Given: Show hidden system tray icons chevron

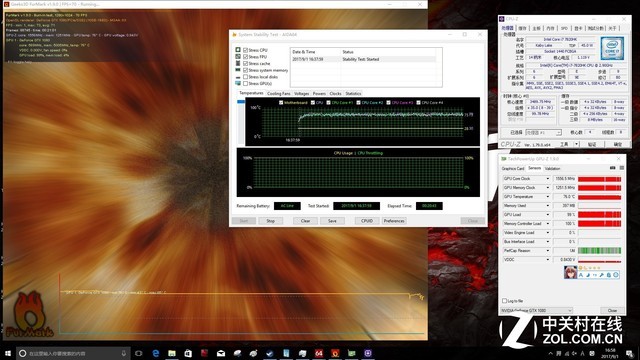Looking at the screenshot, I should pyautogui.click(x=550, y=353).
